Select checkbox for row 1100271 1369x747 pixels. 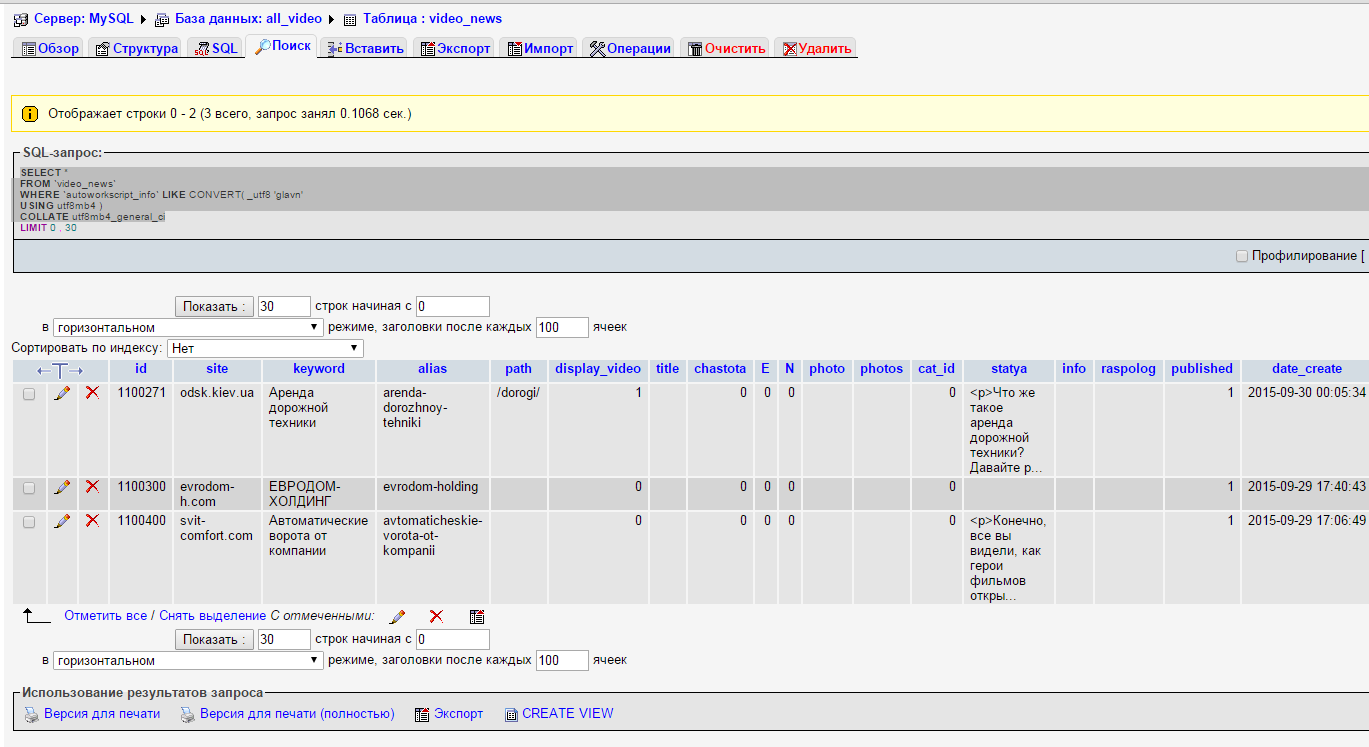[29, 394]
